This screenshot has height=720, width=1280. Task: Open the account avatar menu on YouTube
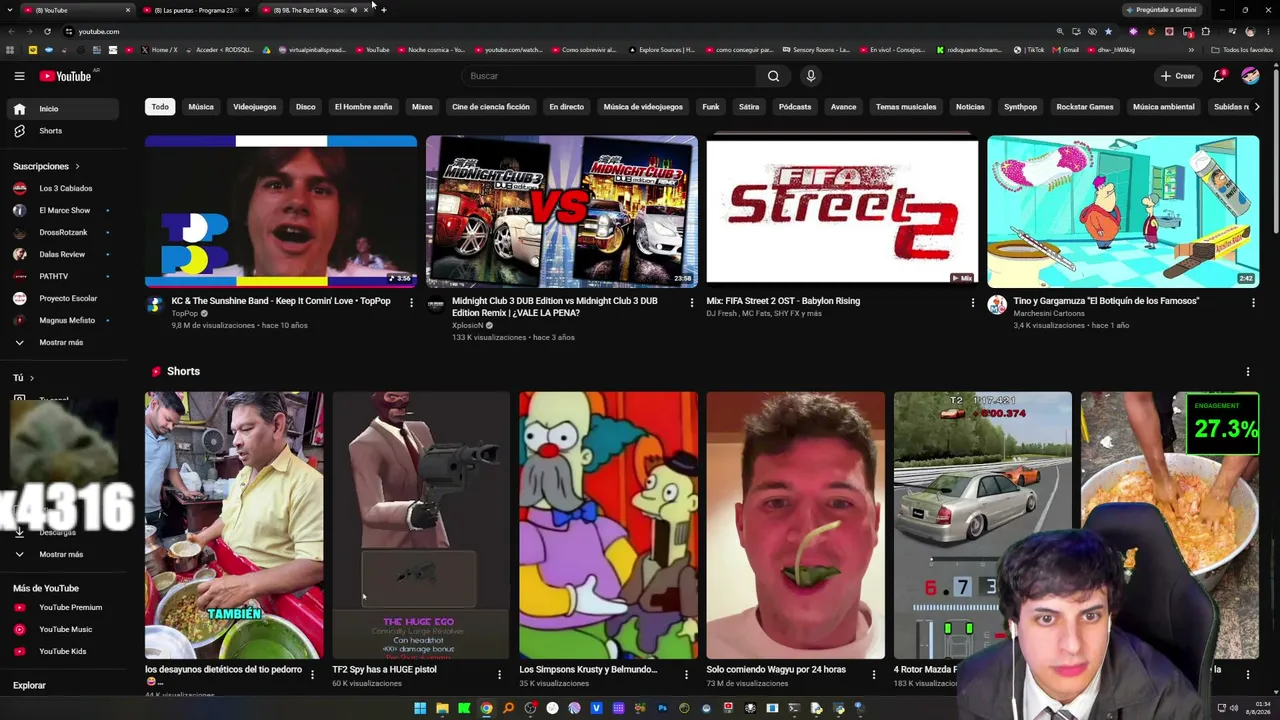click(x=1250, y=76)
